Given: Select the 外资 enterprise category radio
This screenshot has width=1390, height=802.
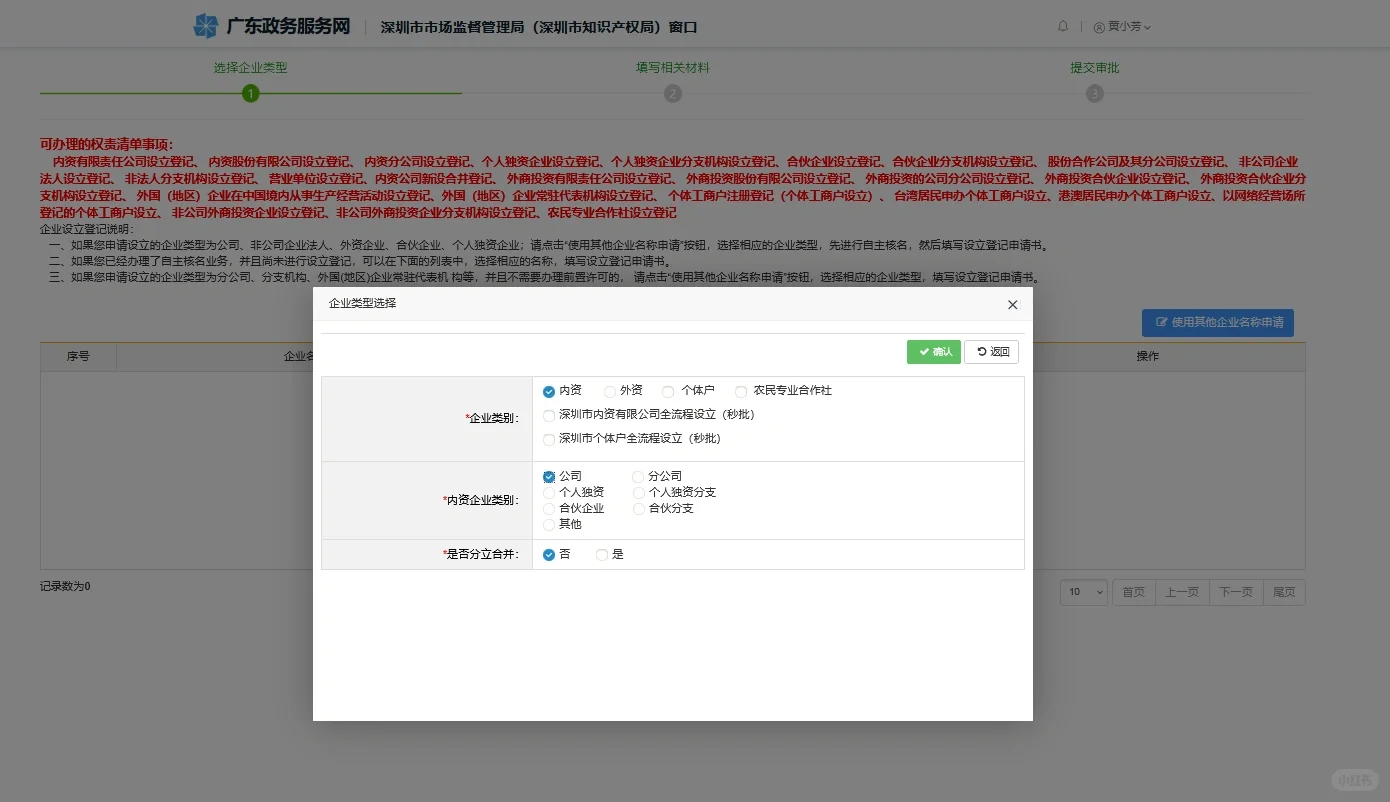Looking at the screenshot, I should pos(608,391).
